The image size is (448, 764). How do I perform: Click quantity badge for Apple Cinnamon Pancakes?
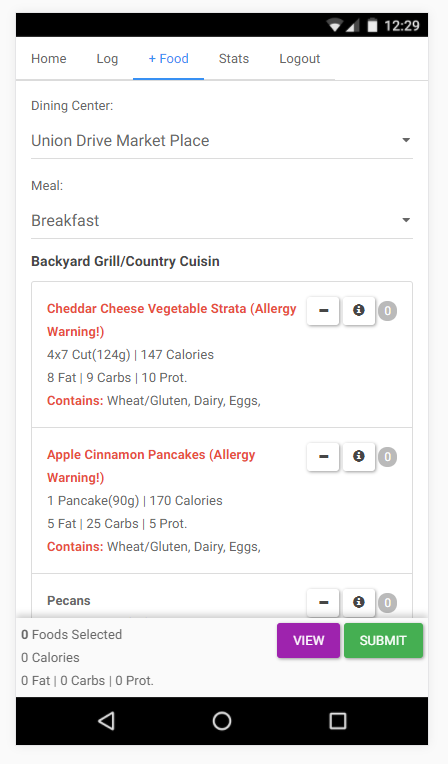[x=388, y=457]
